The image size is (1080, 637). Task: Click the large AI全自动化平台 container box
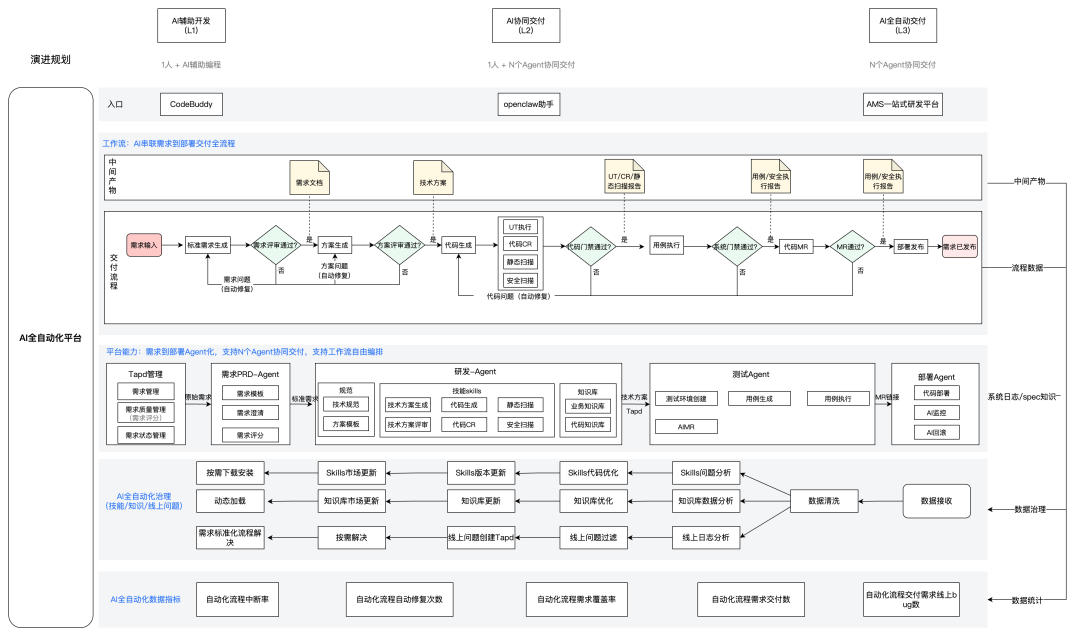pyautogui.click(x=51, y=337)
